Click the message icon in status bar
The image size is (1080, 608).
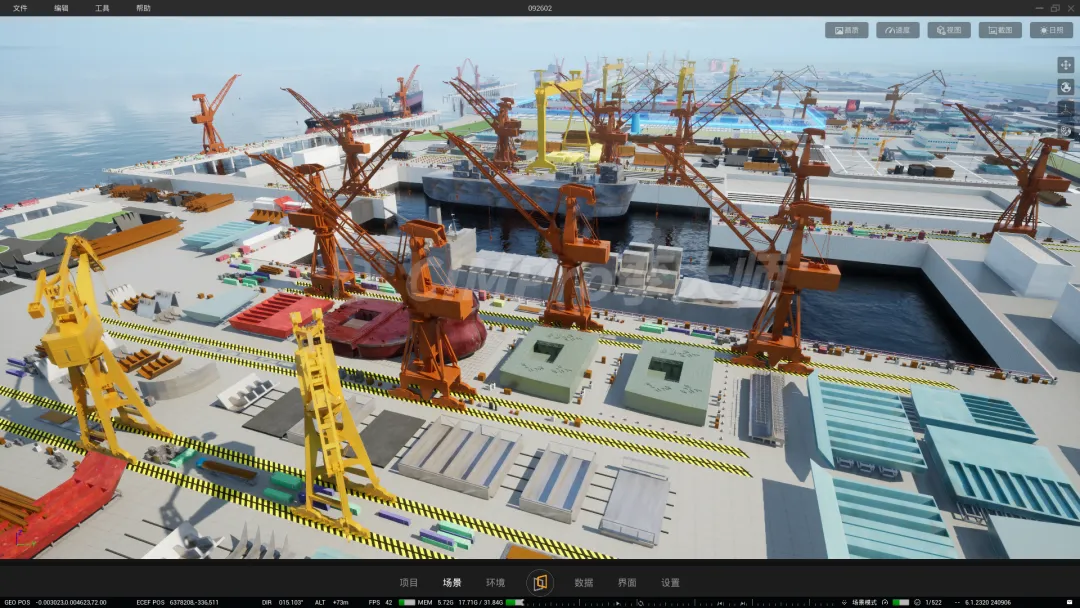[1070, 602]
